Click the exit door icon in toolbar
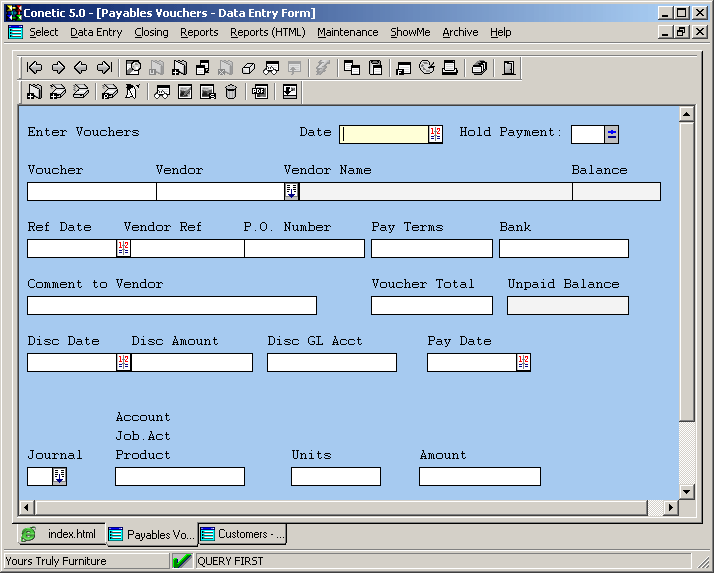 pyautogui.click(x=509, y=68)
